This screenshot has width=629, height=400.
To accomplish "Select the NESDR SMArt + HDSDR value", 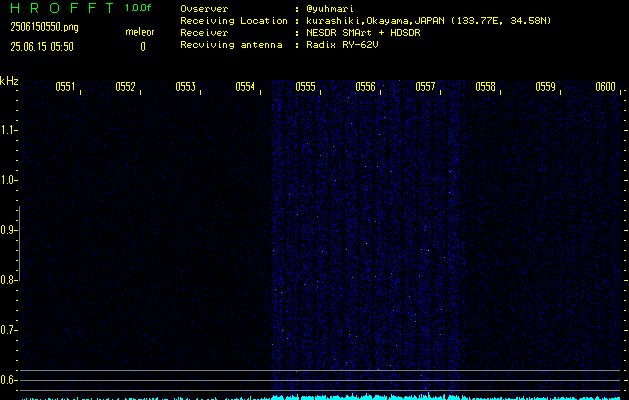I will [363, 33].
